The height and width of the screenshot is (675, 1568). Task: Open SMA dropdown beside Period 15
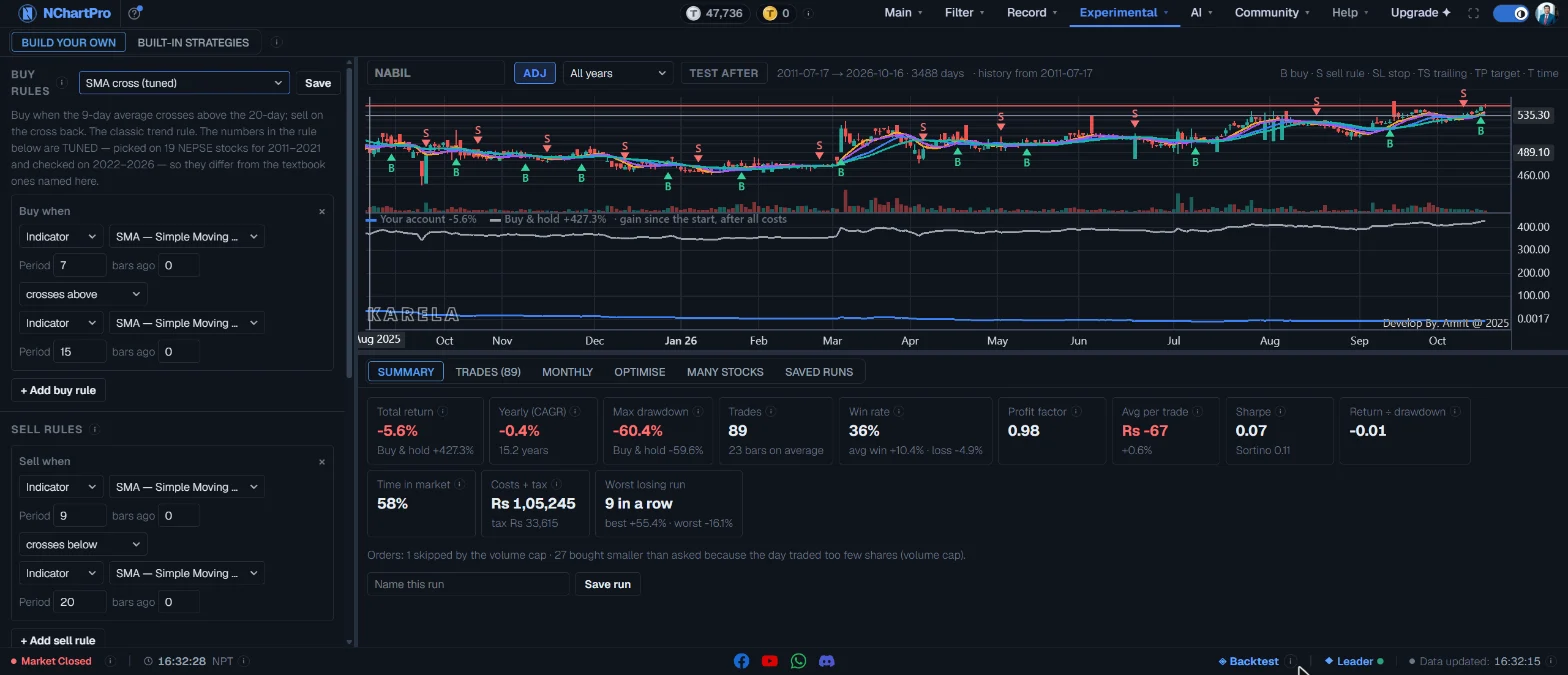186,323
